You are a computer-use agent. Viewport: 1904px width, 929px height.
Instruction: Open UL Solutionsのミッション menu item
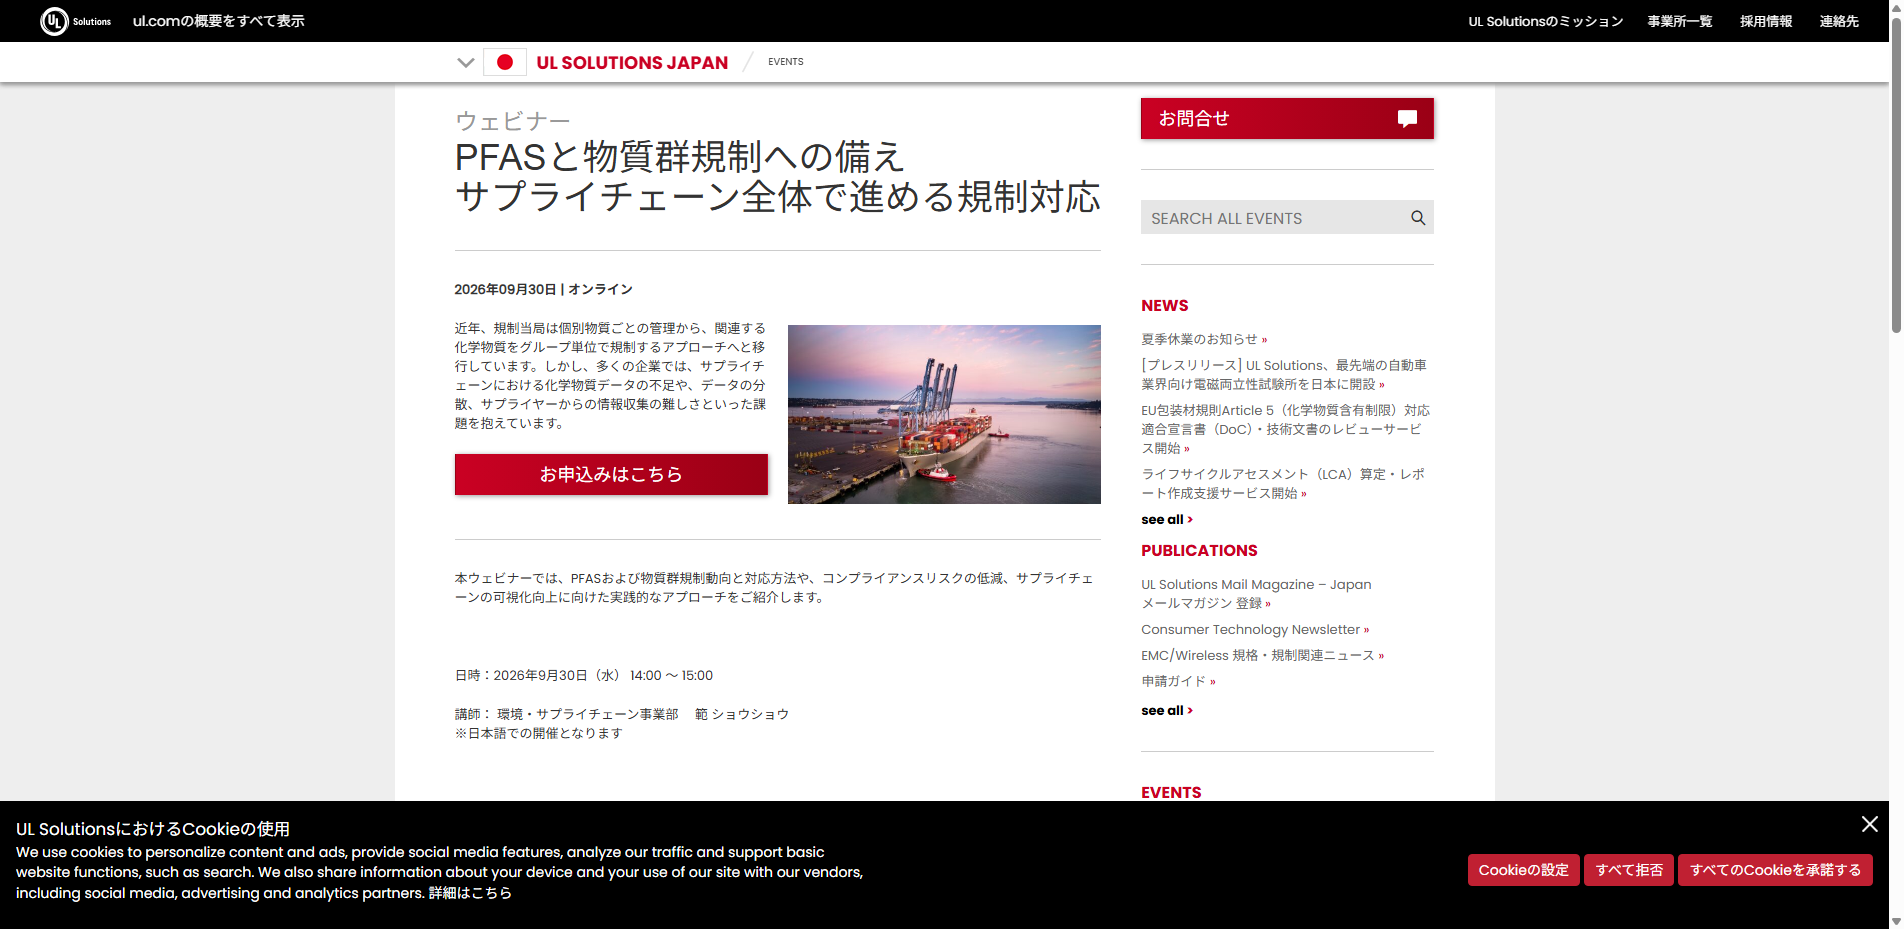pos(1546,21)
